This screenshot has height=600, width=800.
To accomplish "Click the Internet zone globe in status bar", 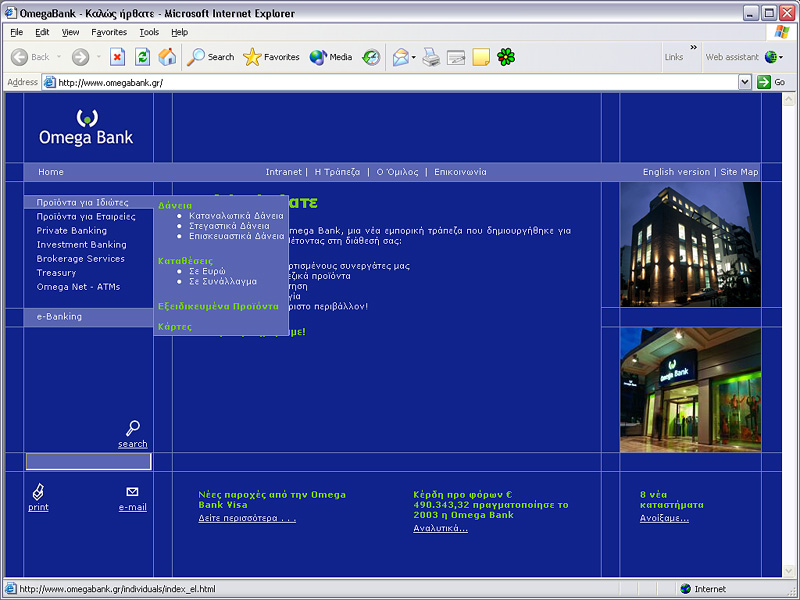I will (x=686, y=589).
